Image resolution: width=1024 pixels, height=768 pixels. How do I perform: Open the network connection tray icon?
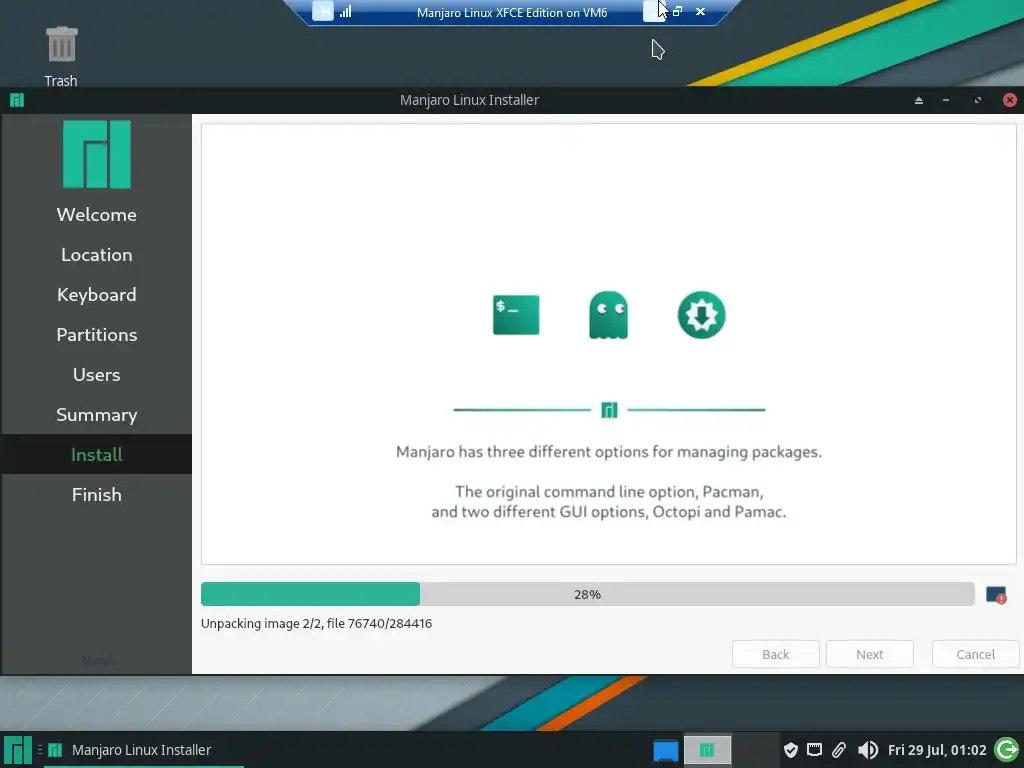click(x=814, y=750)
